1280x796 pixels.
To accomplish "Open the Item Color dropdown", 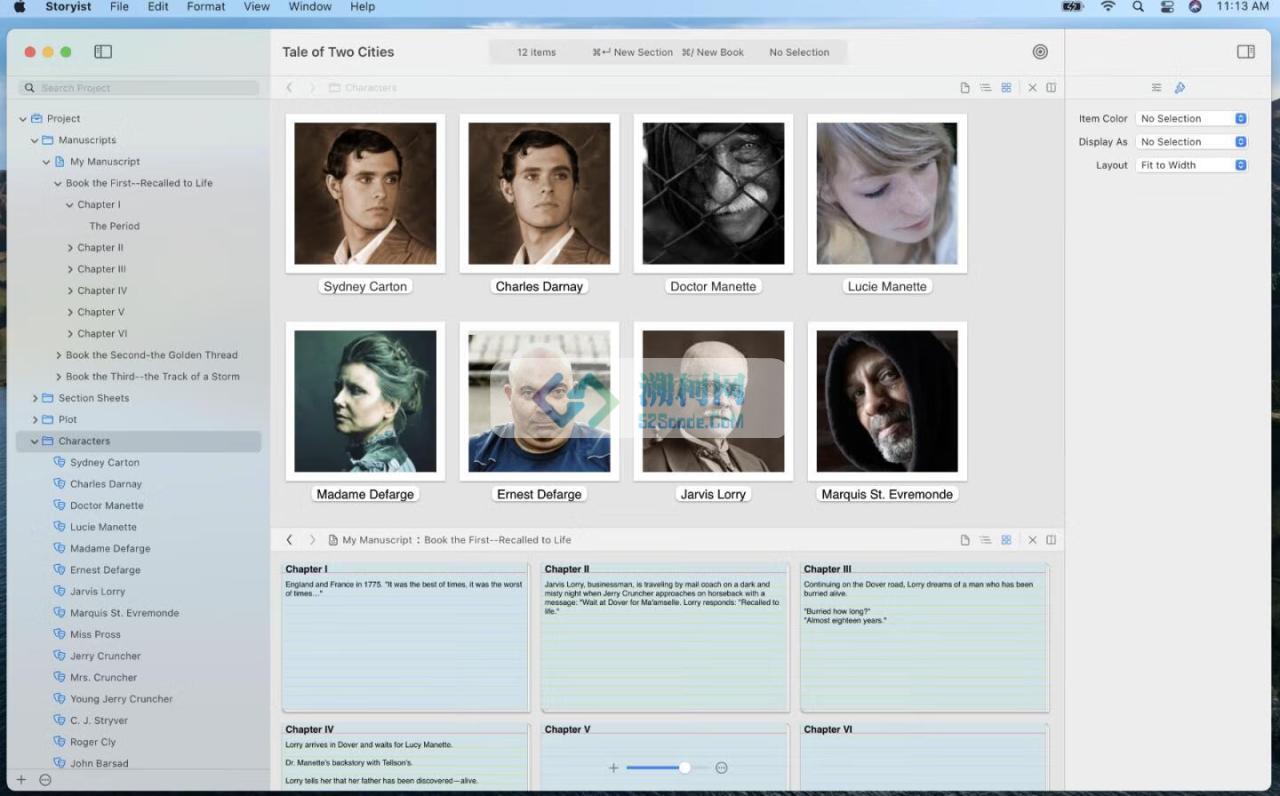I will coord(1191,118).
